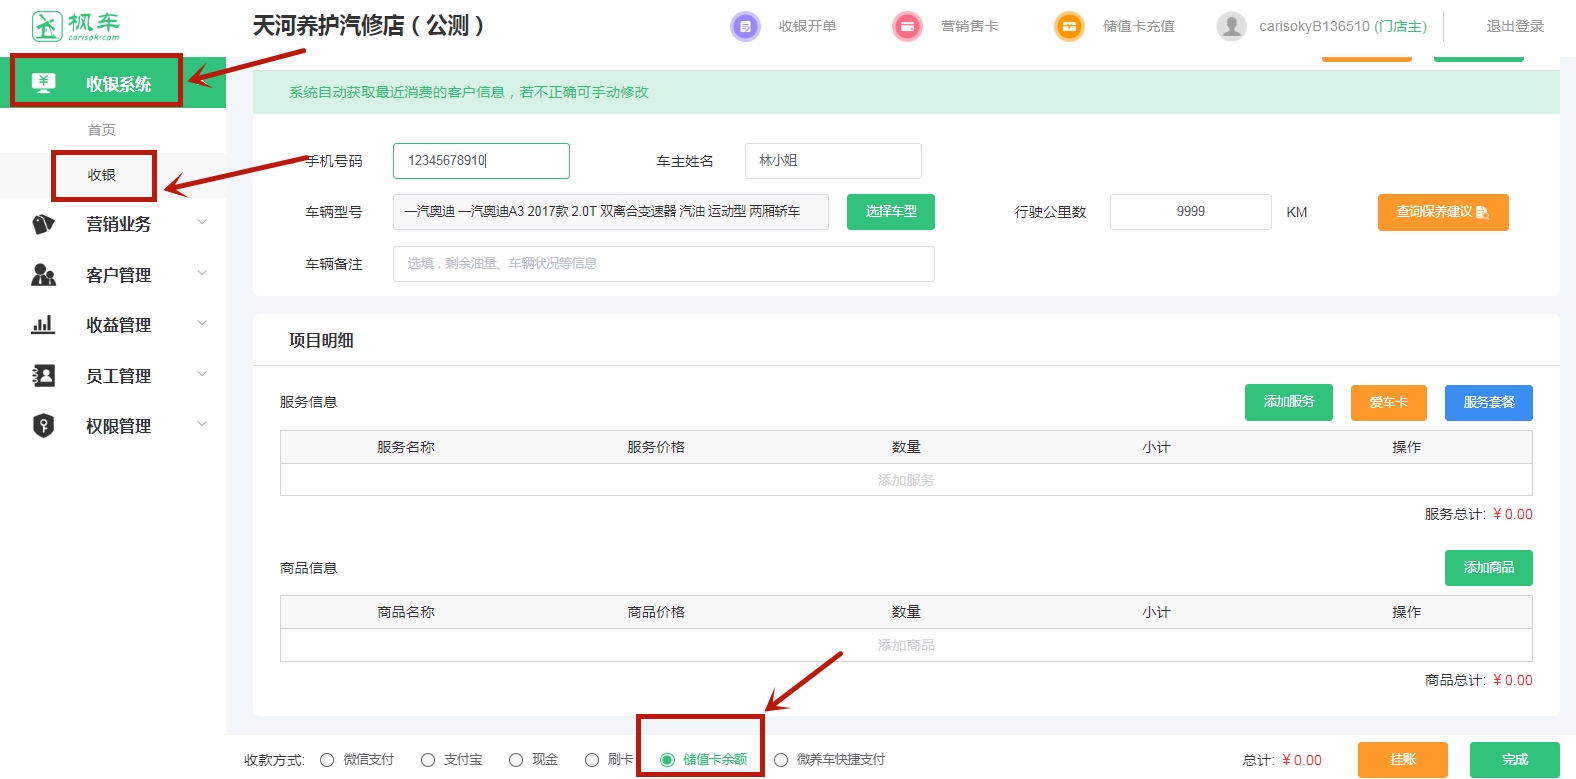Expand the 营销业务 menu chevron
This screenshot has height=779, width=1576.
(202, 222)
